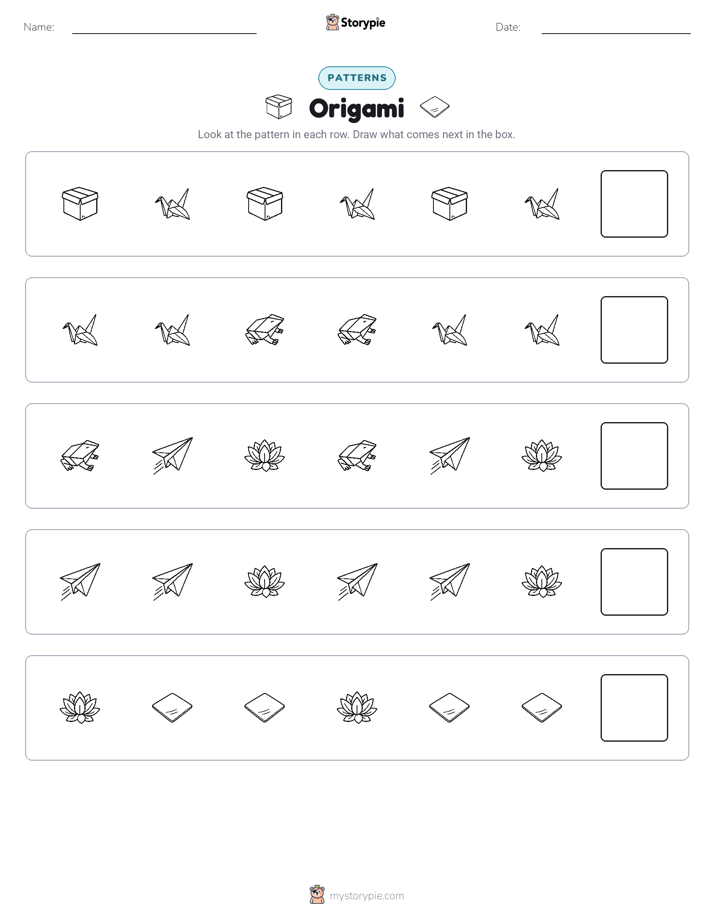The image size is (714, 924).
Task: Click the first paper plane in row three
Action: click(x=173, y=456)
